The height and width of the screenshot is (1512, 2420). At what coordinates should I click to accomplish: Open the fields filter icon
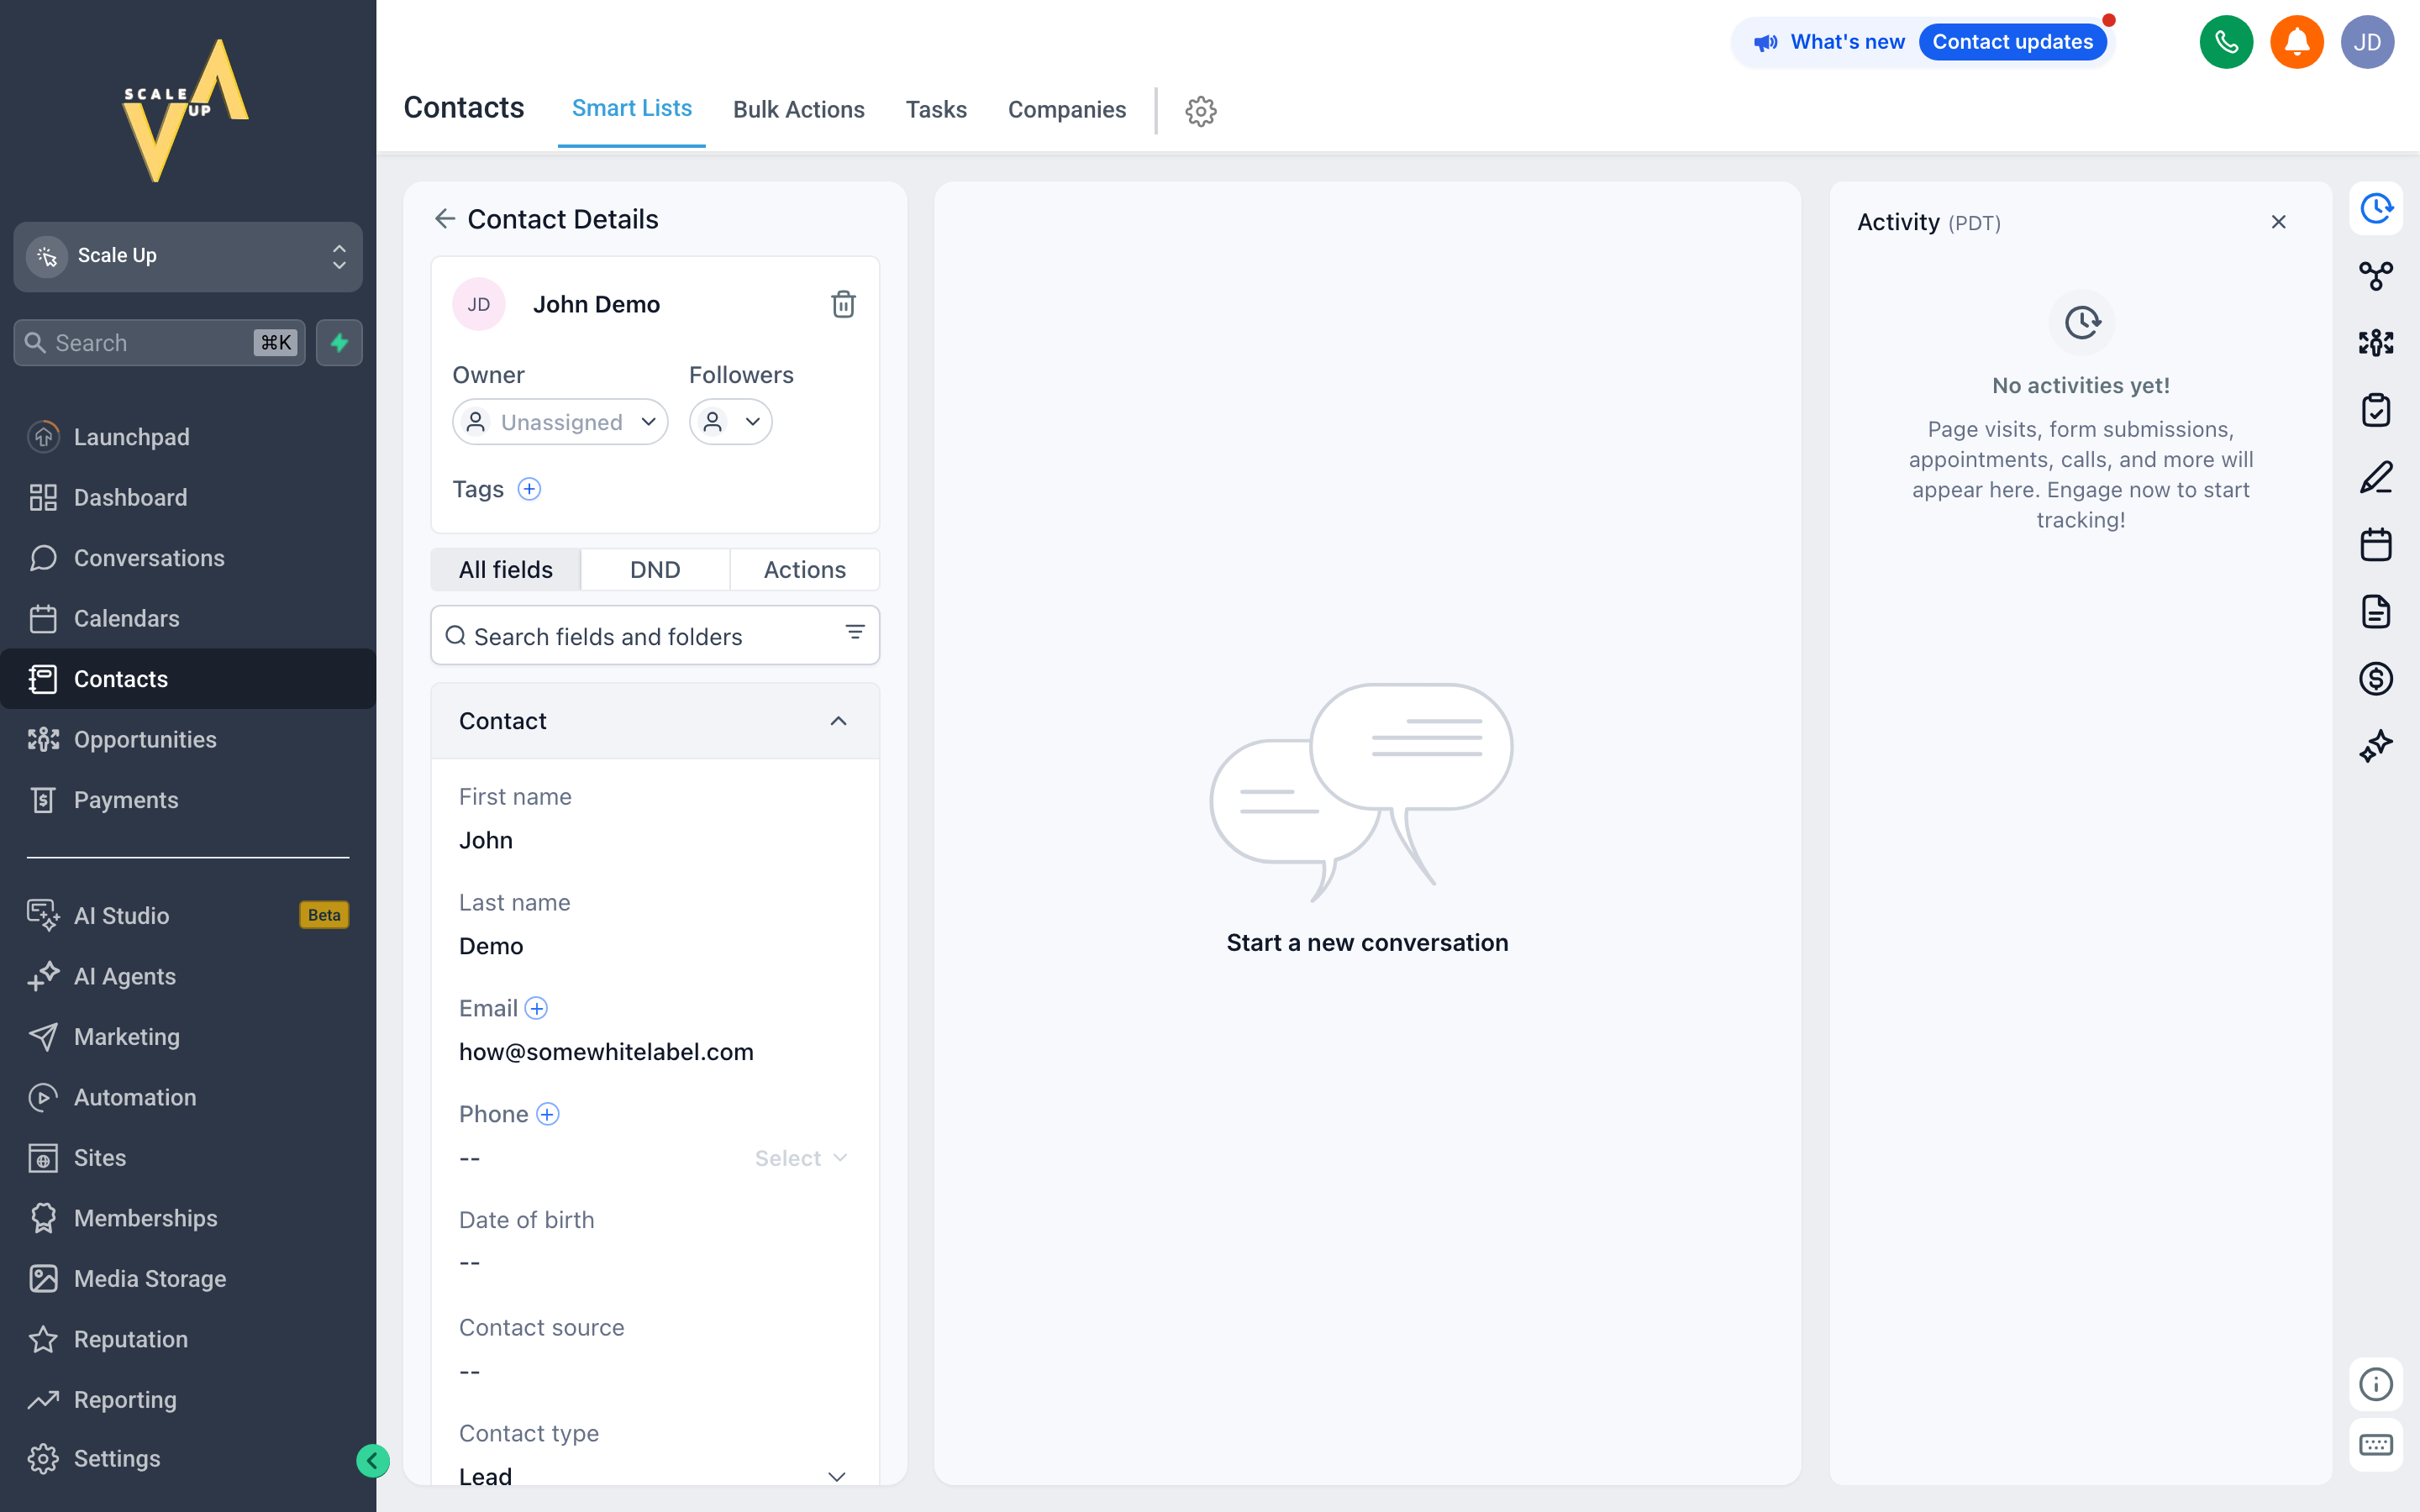tap(855, 632)
